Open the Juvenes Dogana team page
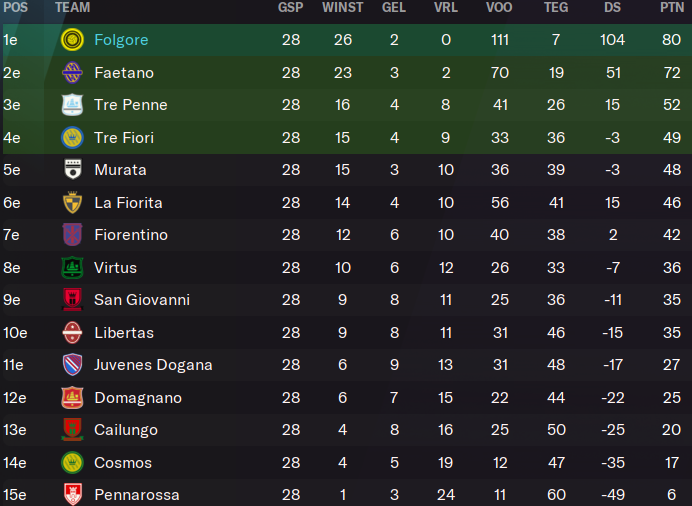Screen dimensions: 692x506 pos(153,365)
